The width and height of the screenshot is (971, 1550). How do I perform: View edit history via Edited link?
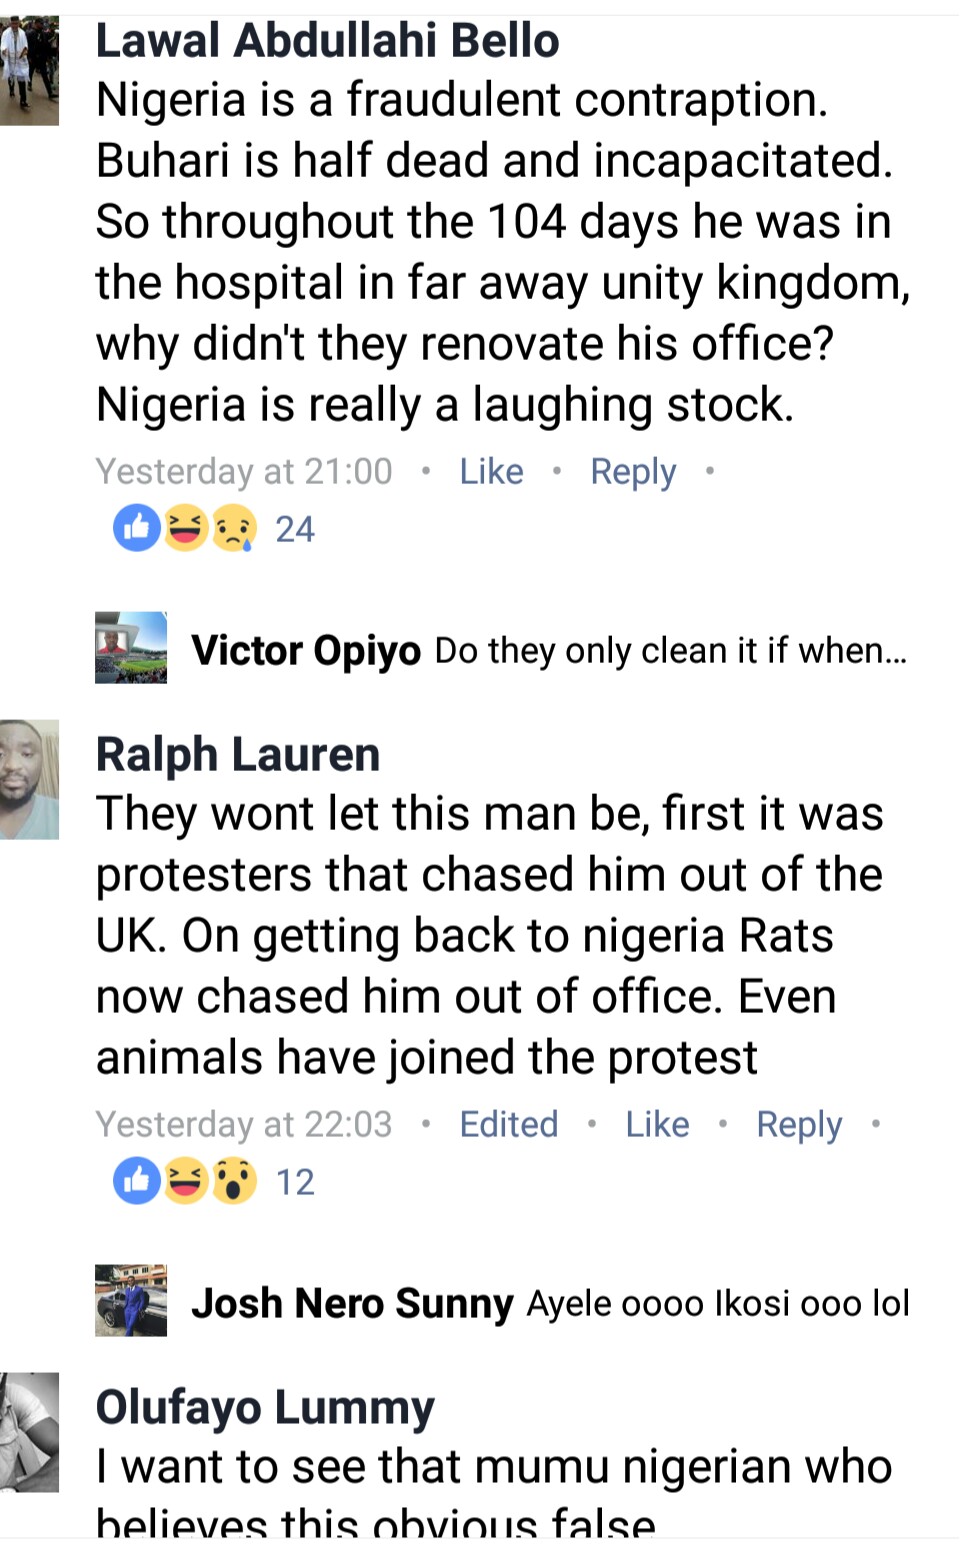pos(508,1124)
